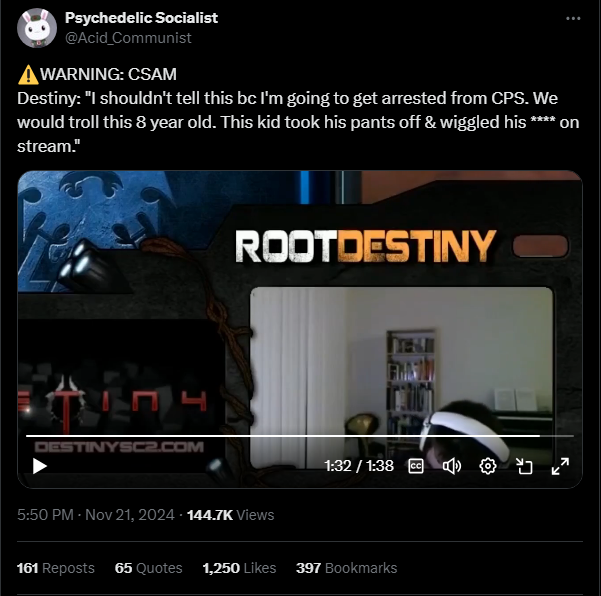Click the warning triangle emoji
This screenshot has width=601, height=596.
[x=28, y=74]
